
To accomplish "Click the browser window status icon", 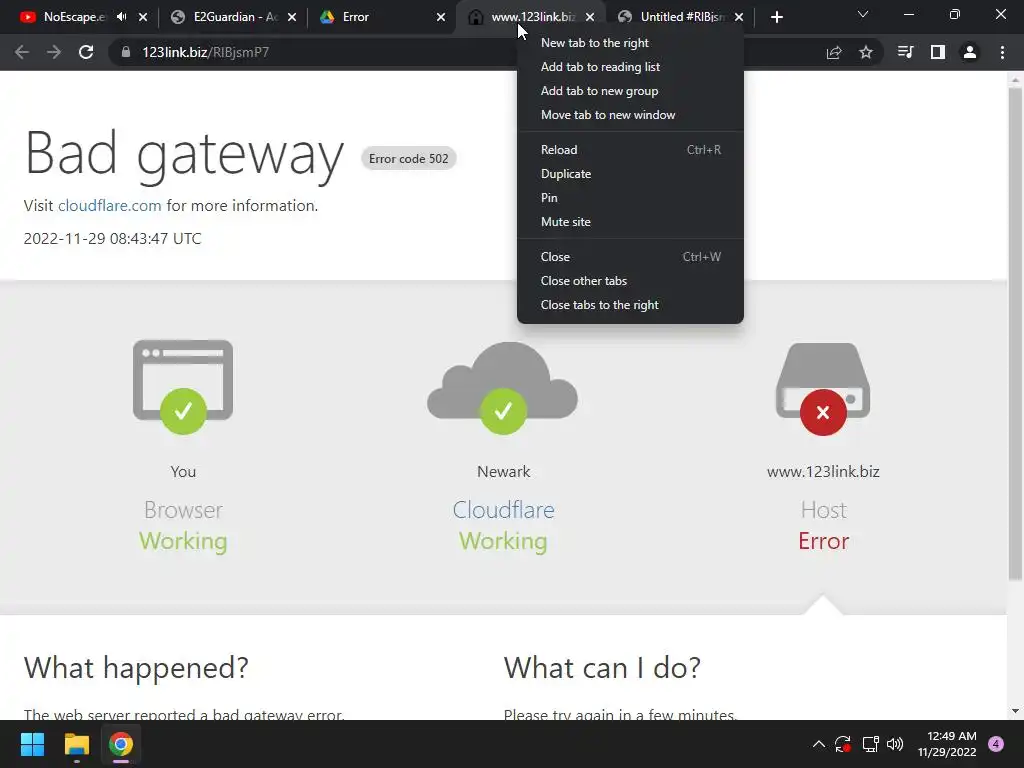I will pos(183,387).
